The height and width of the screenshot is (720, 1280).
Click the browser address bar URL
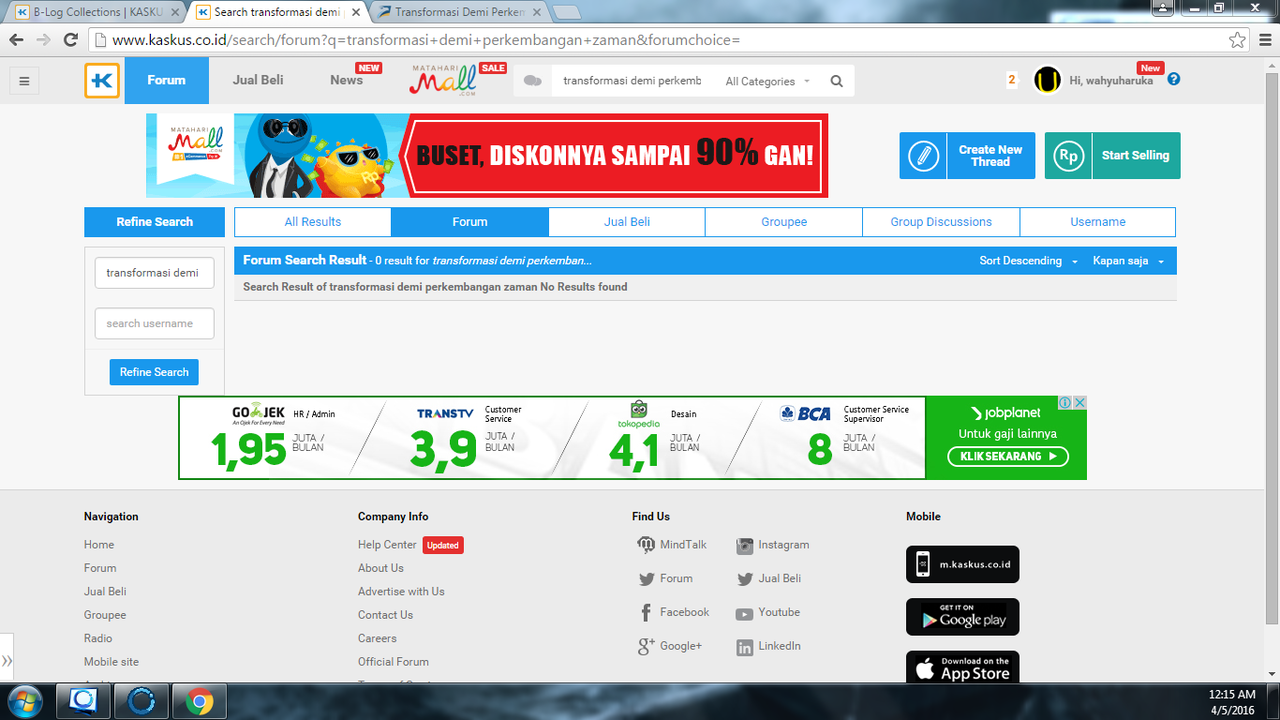pos(660,40)
